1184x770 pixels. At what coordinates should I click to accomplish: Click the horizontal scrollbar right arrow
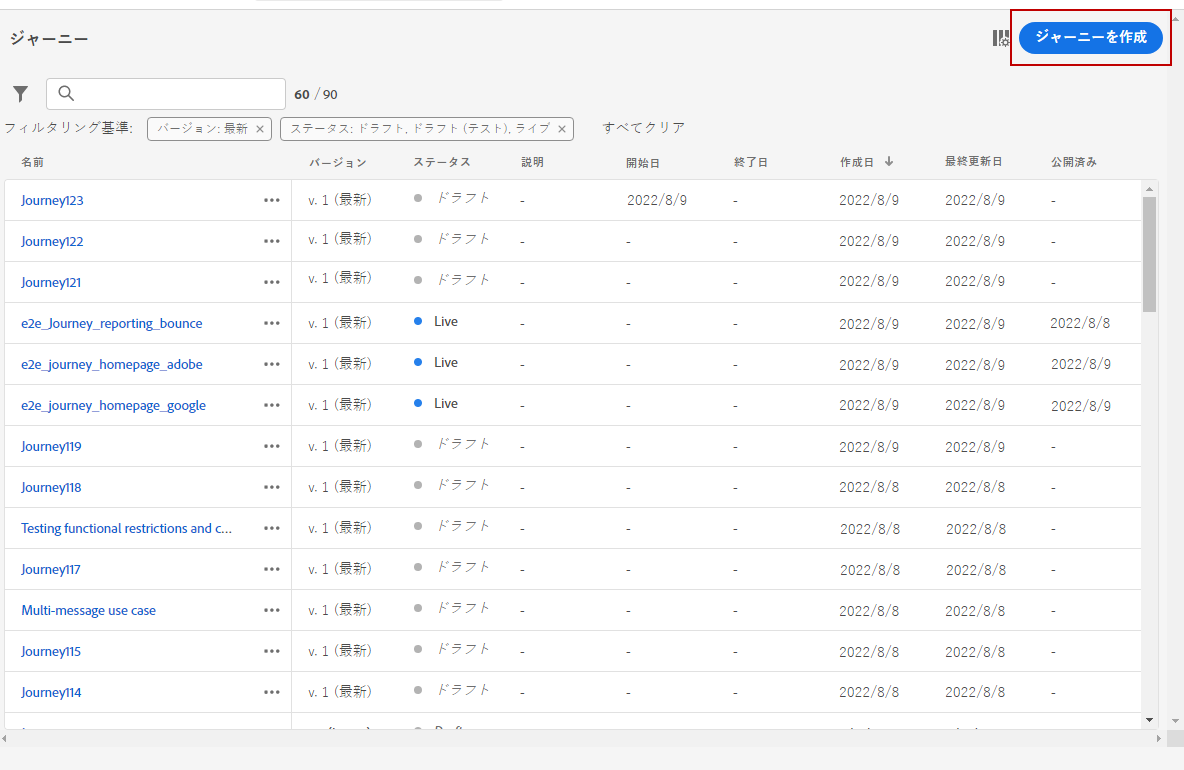click(1159, 738)
